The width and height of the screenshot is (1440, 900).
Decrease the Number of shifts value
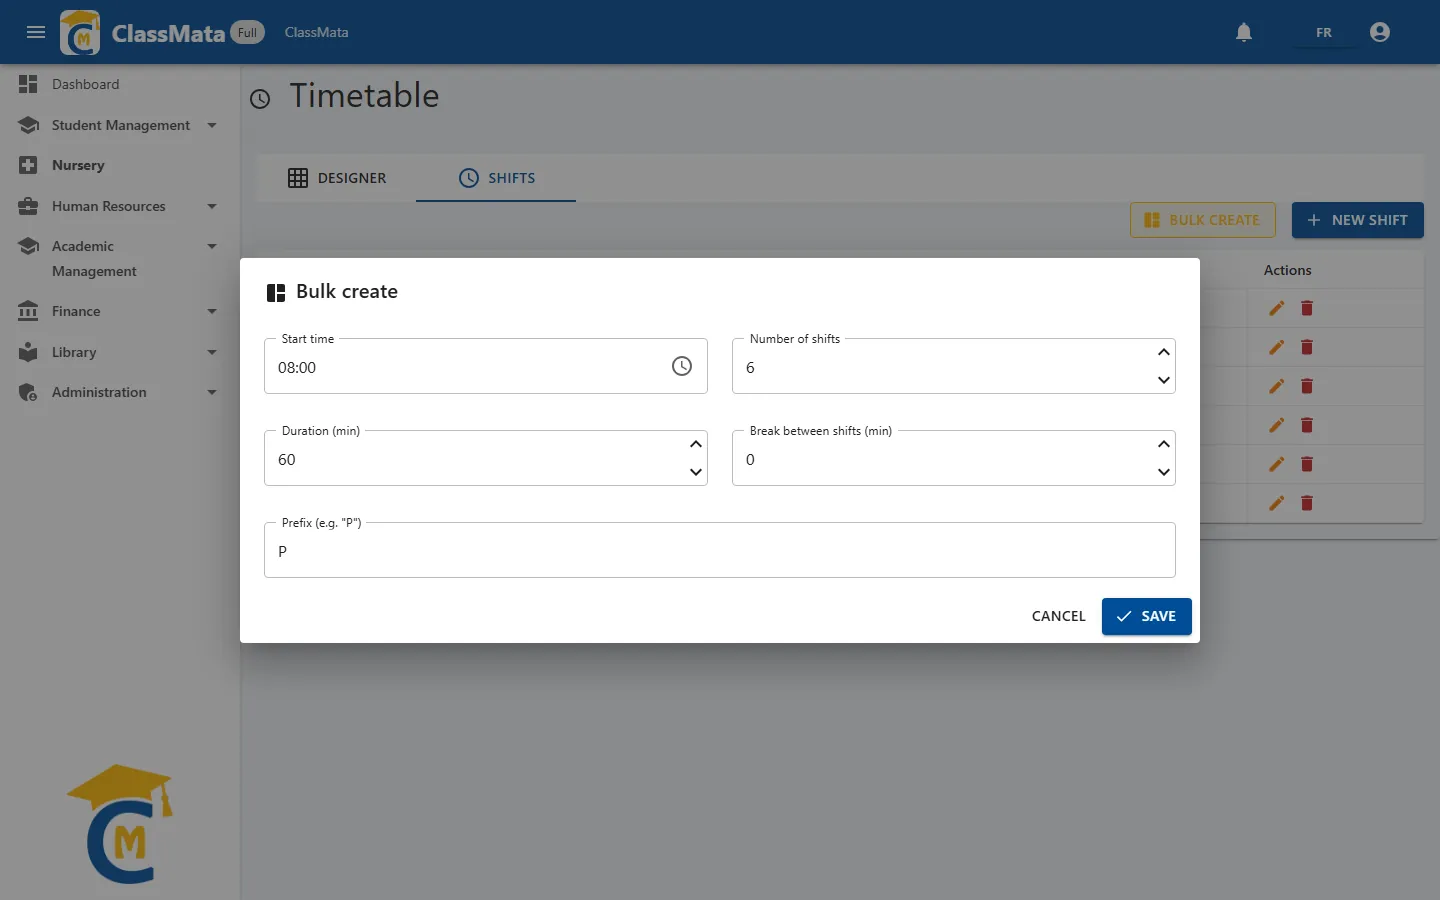pos(1164,380)
